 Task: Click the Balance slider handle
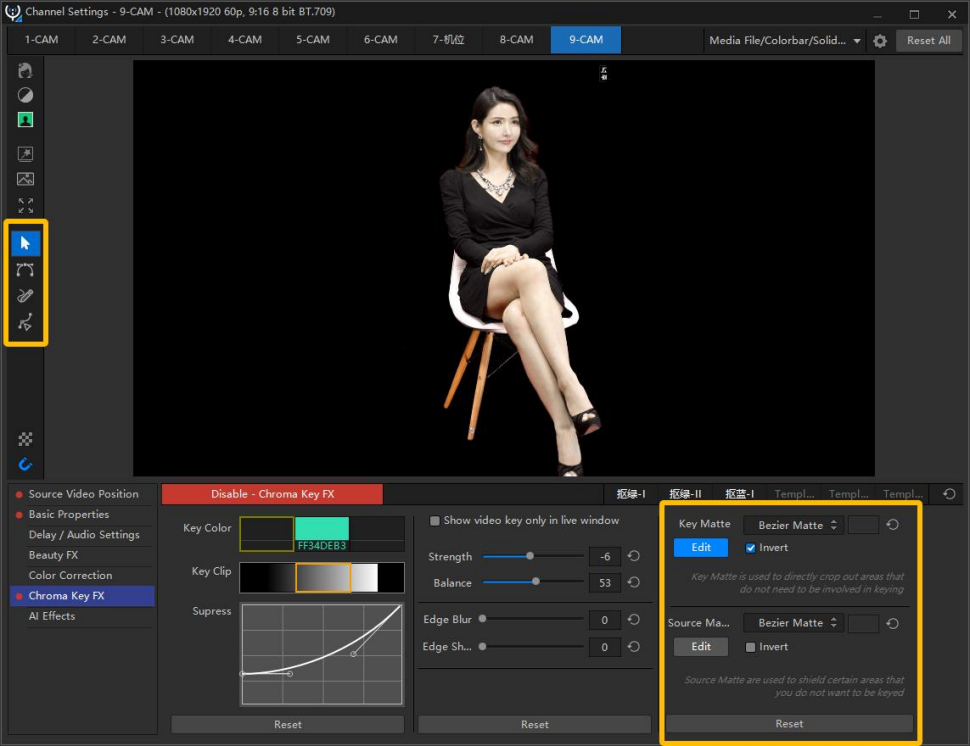click(536, 581)
